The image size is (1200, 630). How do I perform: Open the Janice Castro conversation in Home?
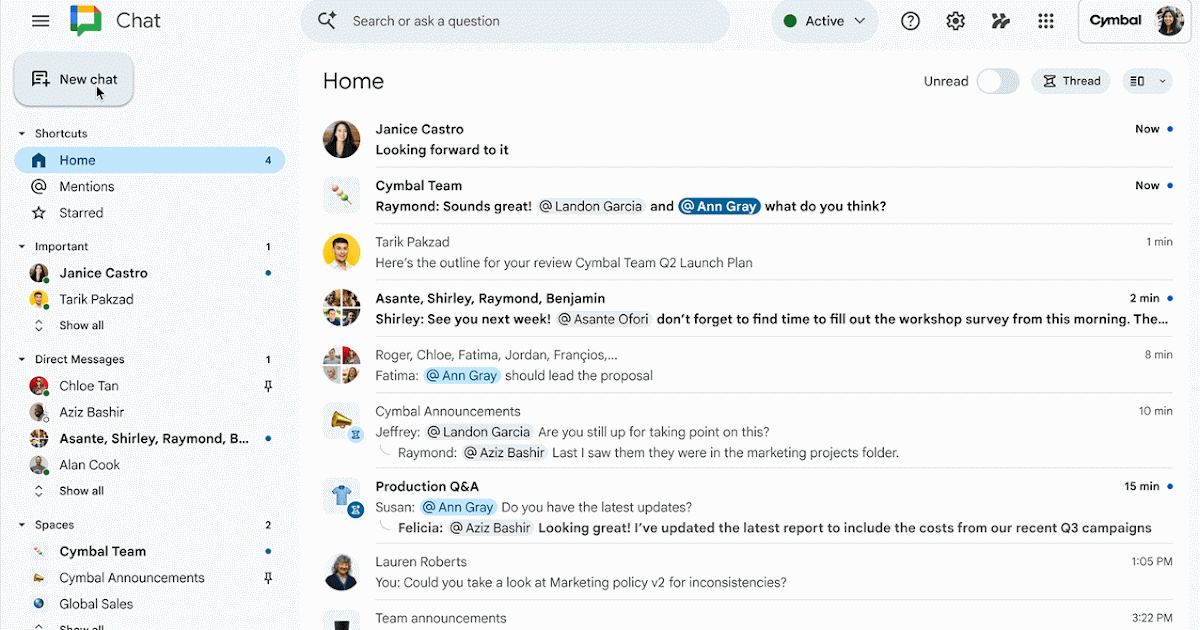(700, 139)
